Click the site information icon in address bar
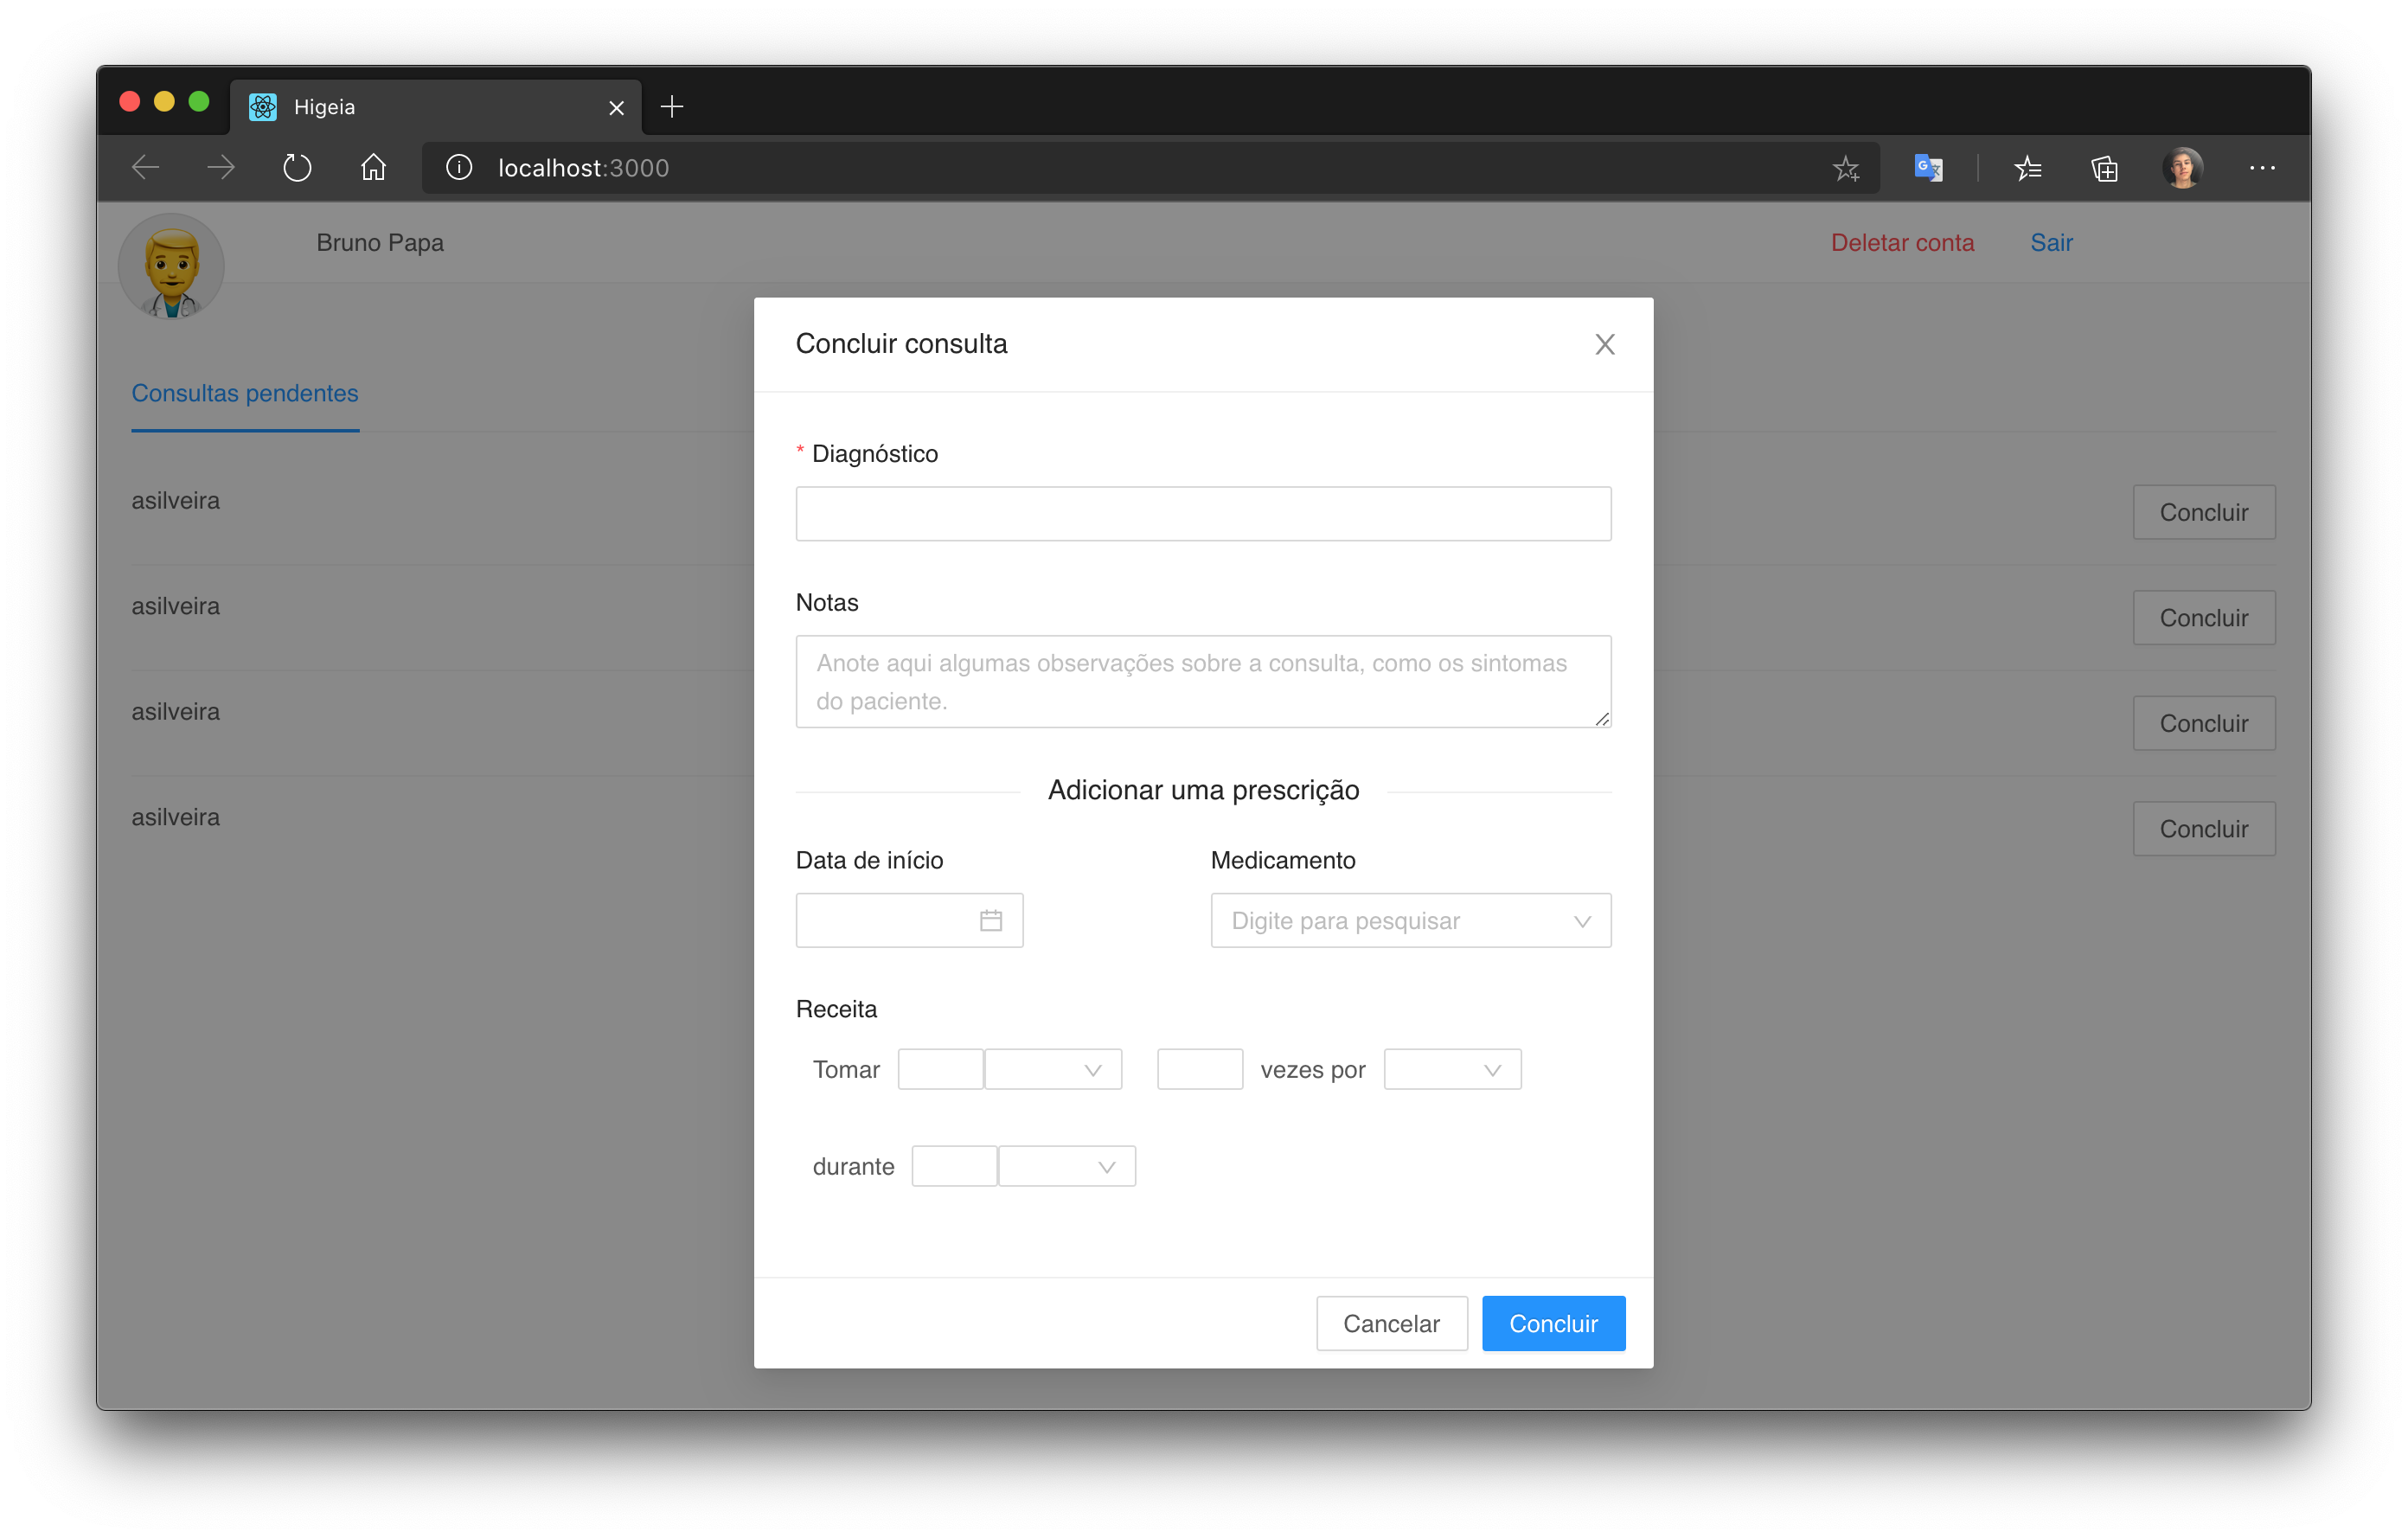 [x=459, y=168]
